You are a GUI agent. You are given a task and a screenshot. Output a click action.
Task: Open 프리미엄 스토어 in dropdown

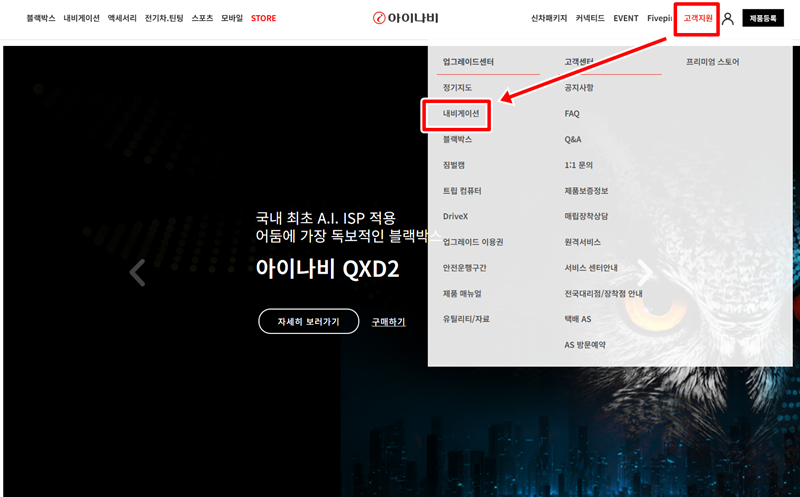(x=712, y=62)
